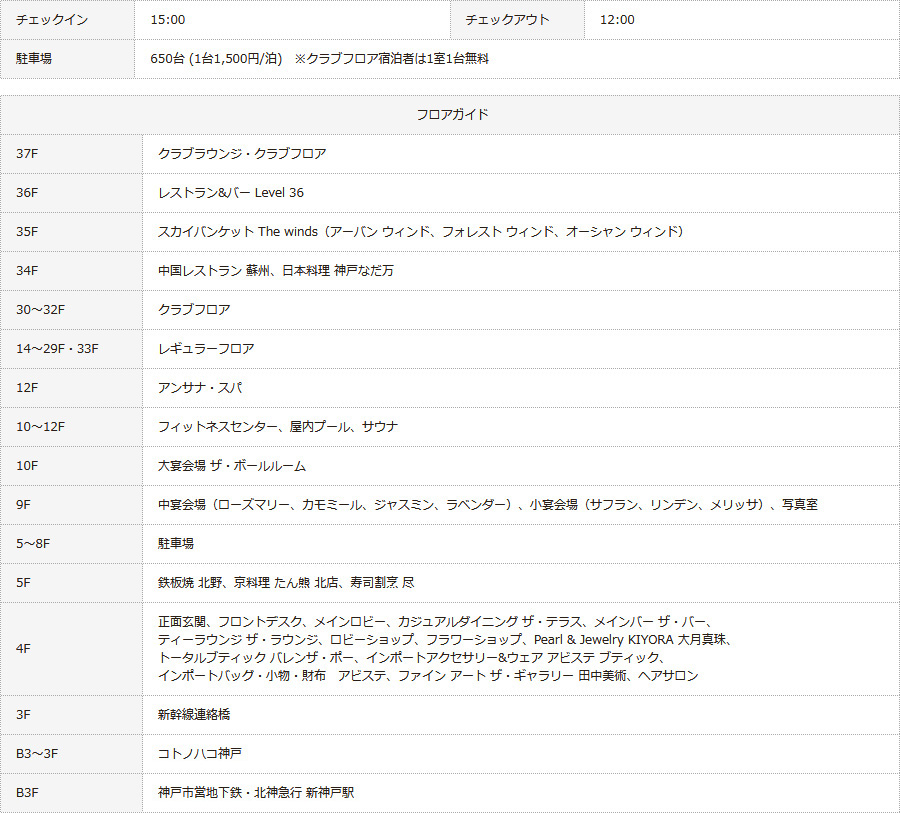Click the 35F floor label
The height and width of the screenshot is (813, 900).
point(27,232)
